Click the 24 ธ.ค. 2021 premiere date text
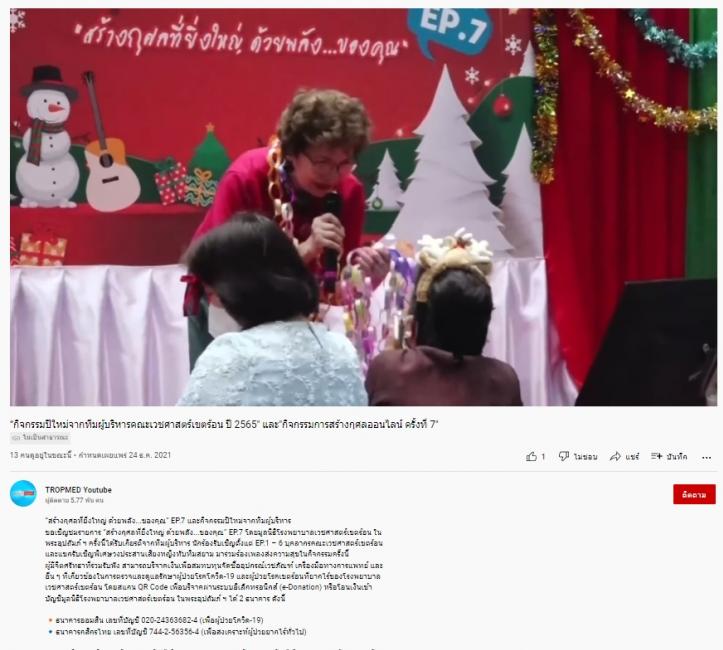The width and height of the screenshot is (723, 650). [150, 455]
